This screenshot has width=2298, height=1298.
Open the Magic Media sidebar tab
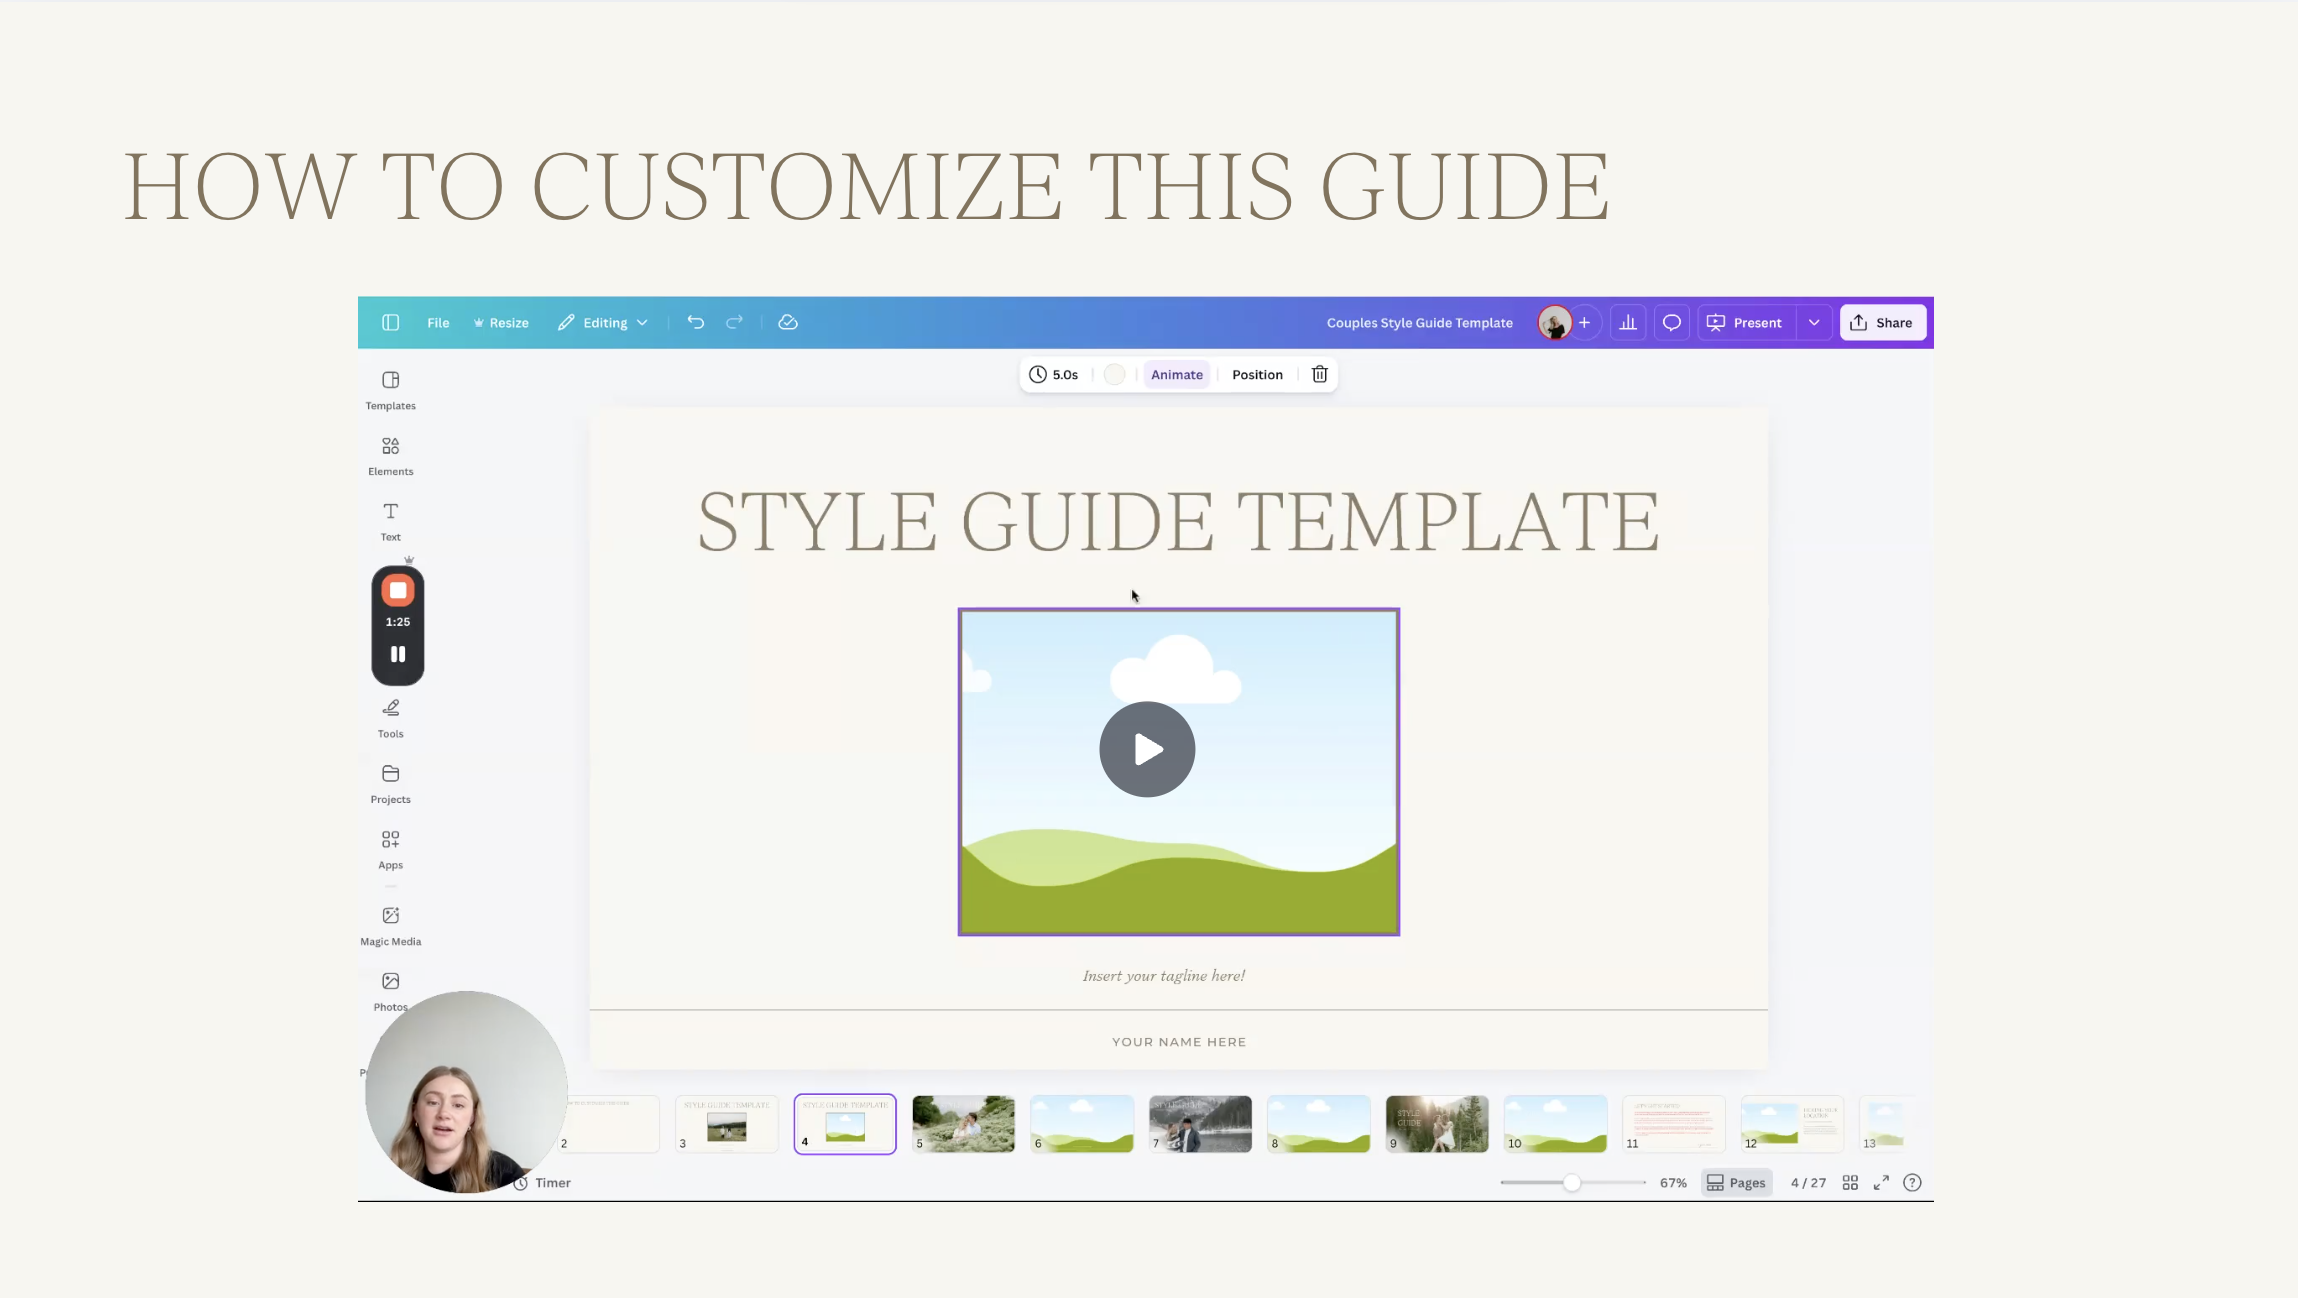390,926
